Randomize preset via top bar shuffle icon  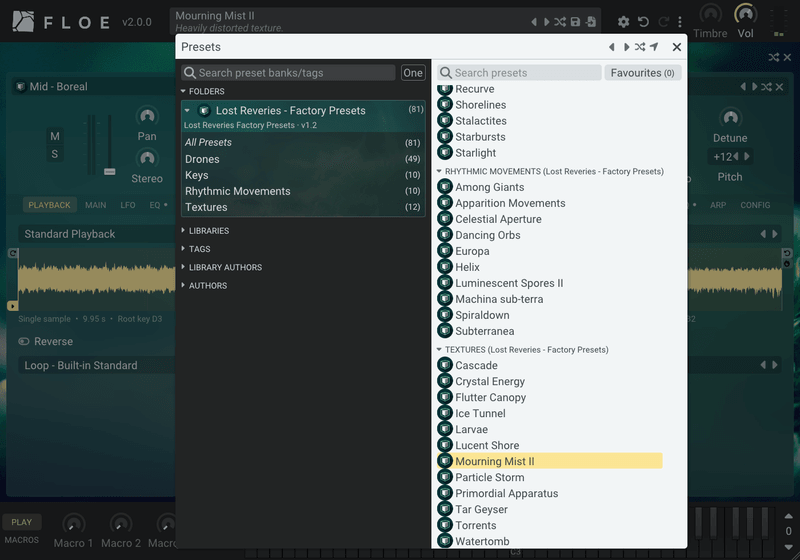point(560,22)
